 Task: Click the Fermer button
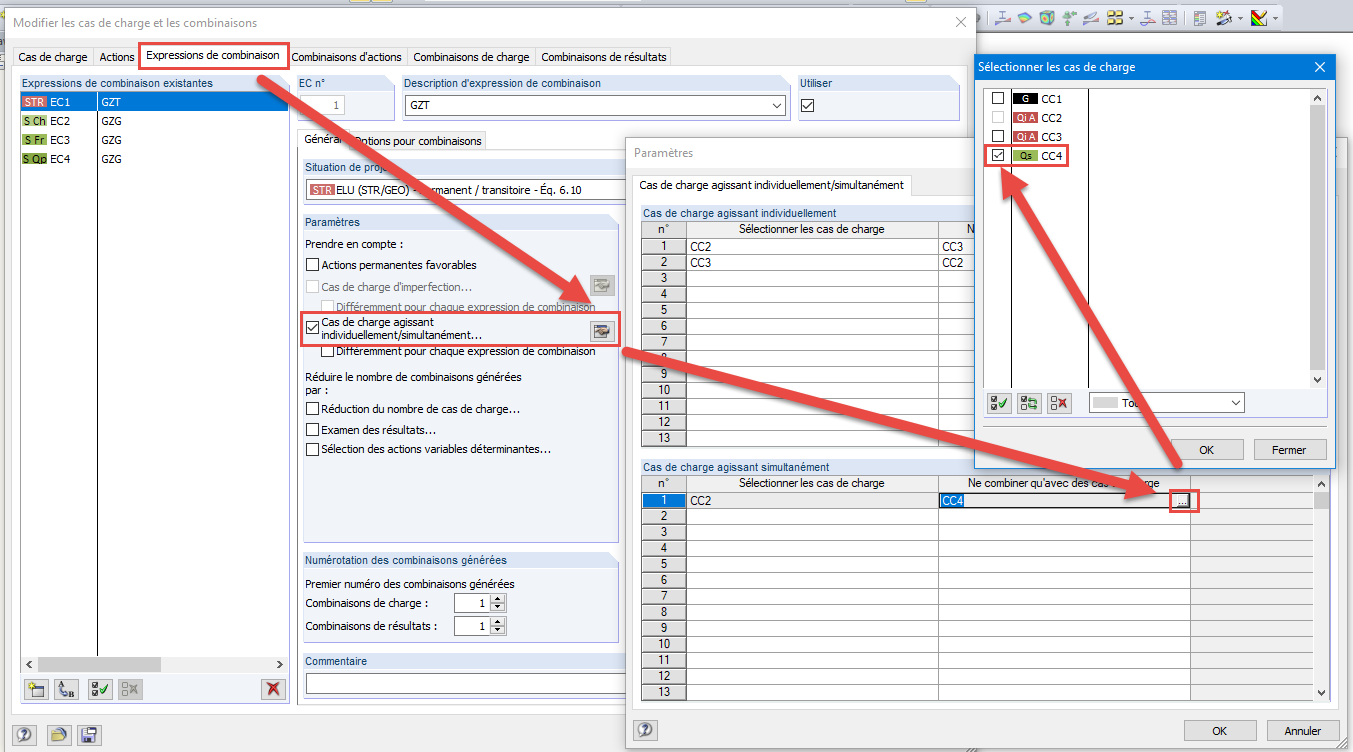coord(1289,450)
